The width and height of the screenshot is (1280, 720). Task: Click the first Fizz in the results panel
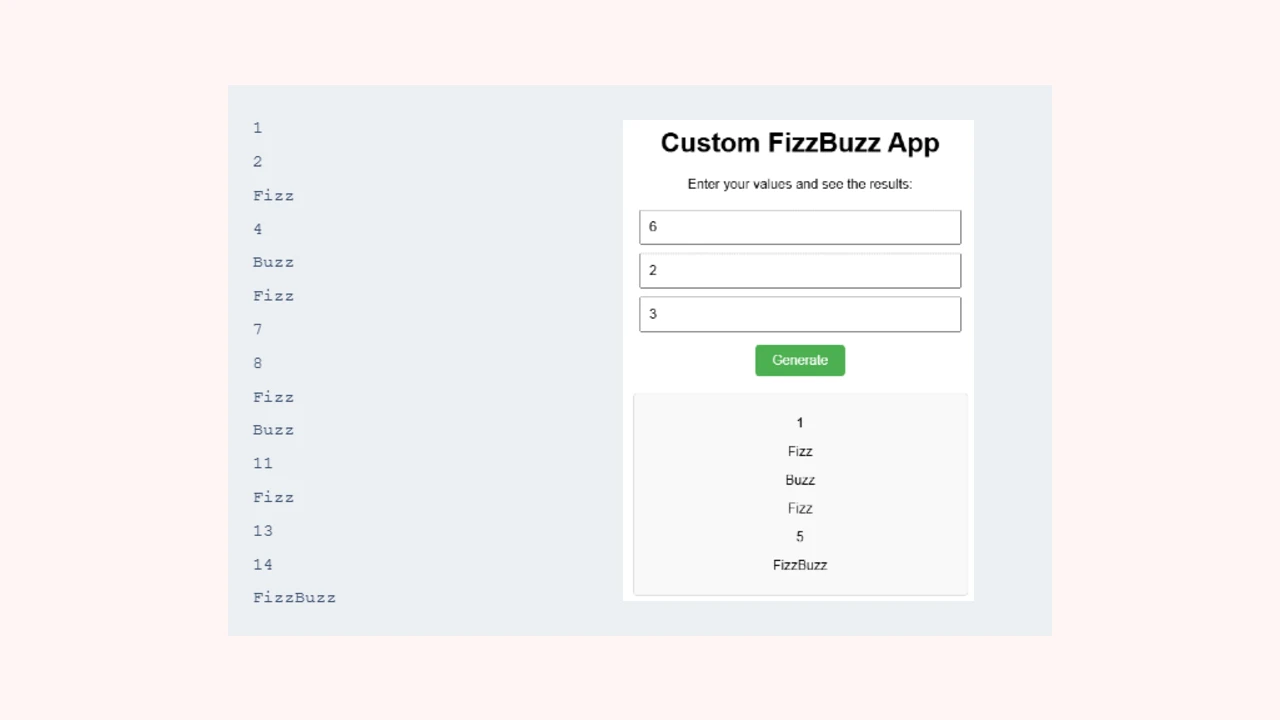point(800,451)
